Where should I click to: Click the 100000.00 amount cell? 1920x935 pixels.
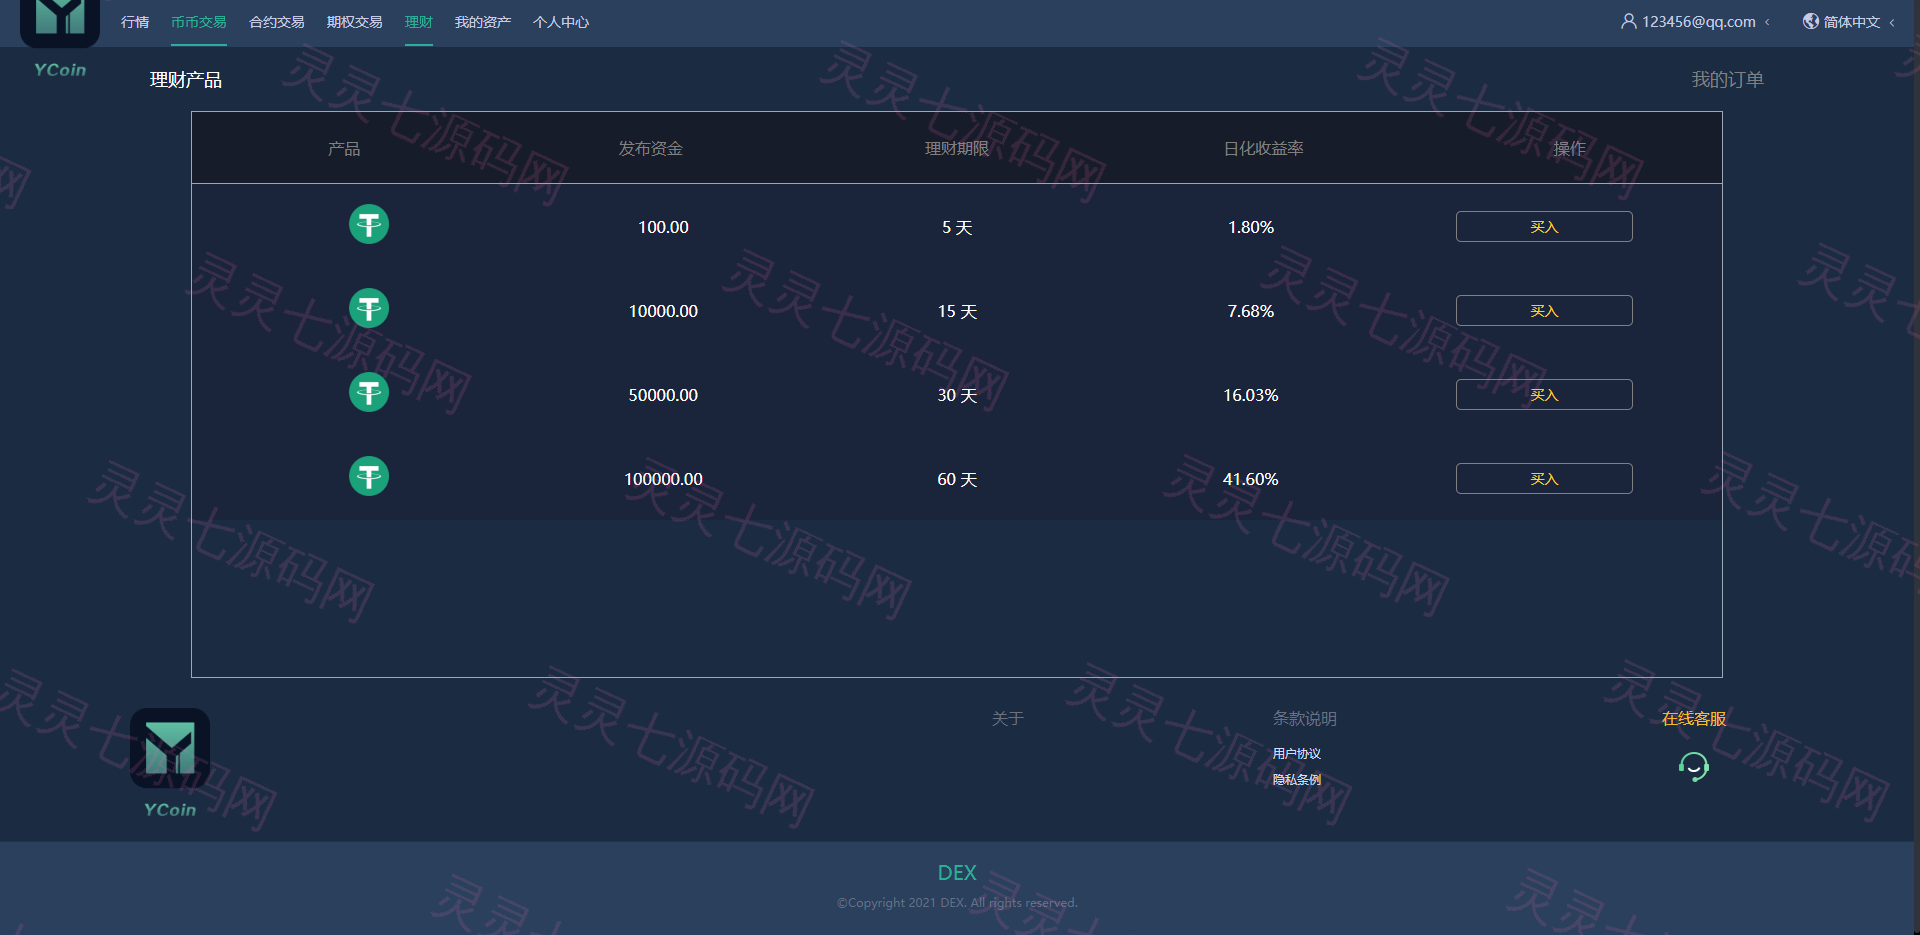tap(664, 480)
